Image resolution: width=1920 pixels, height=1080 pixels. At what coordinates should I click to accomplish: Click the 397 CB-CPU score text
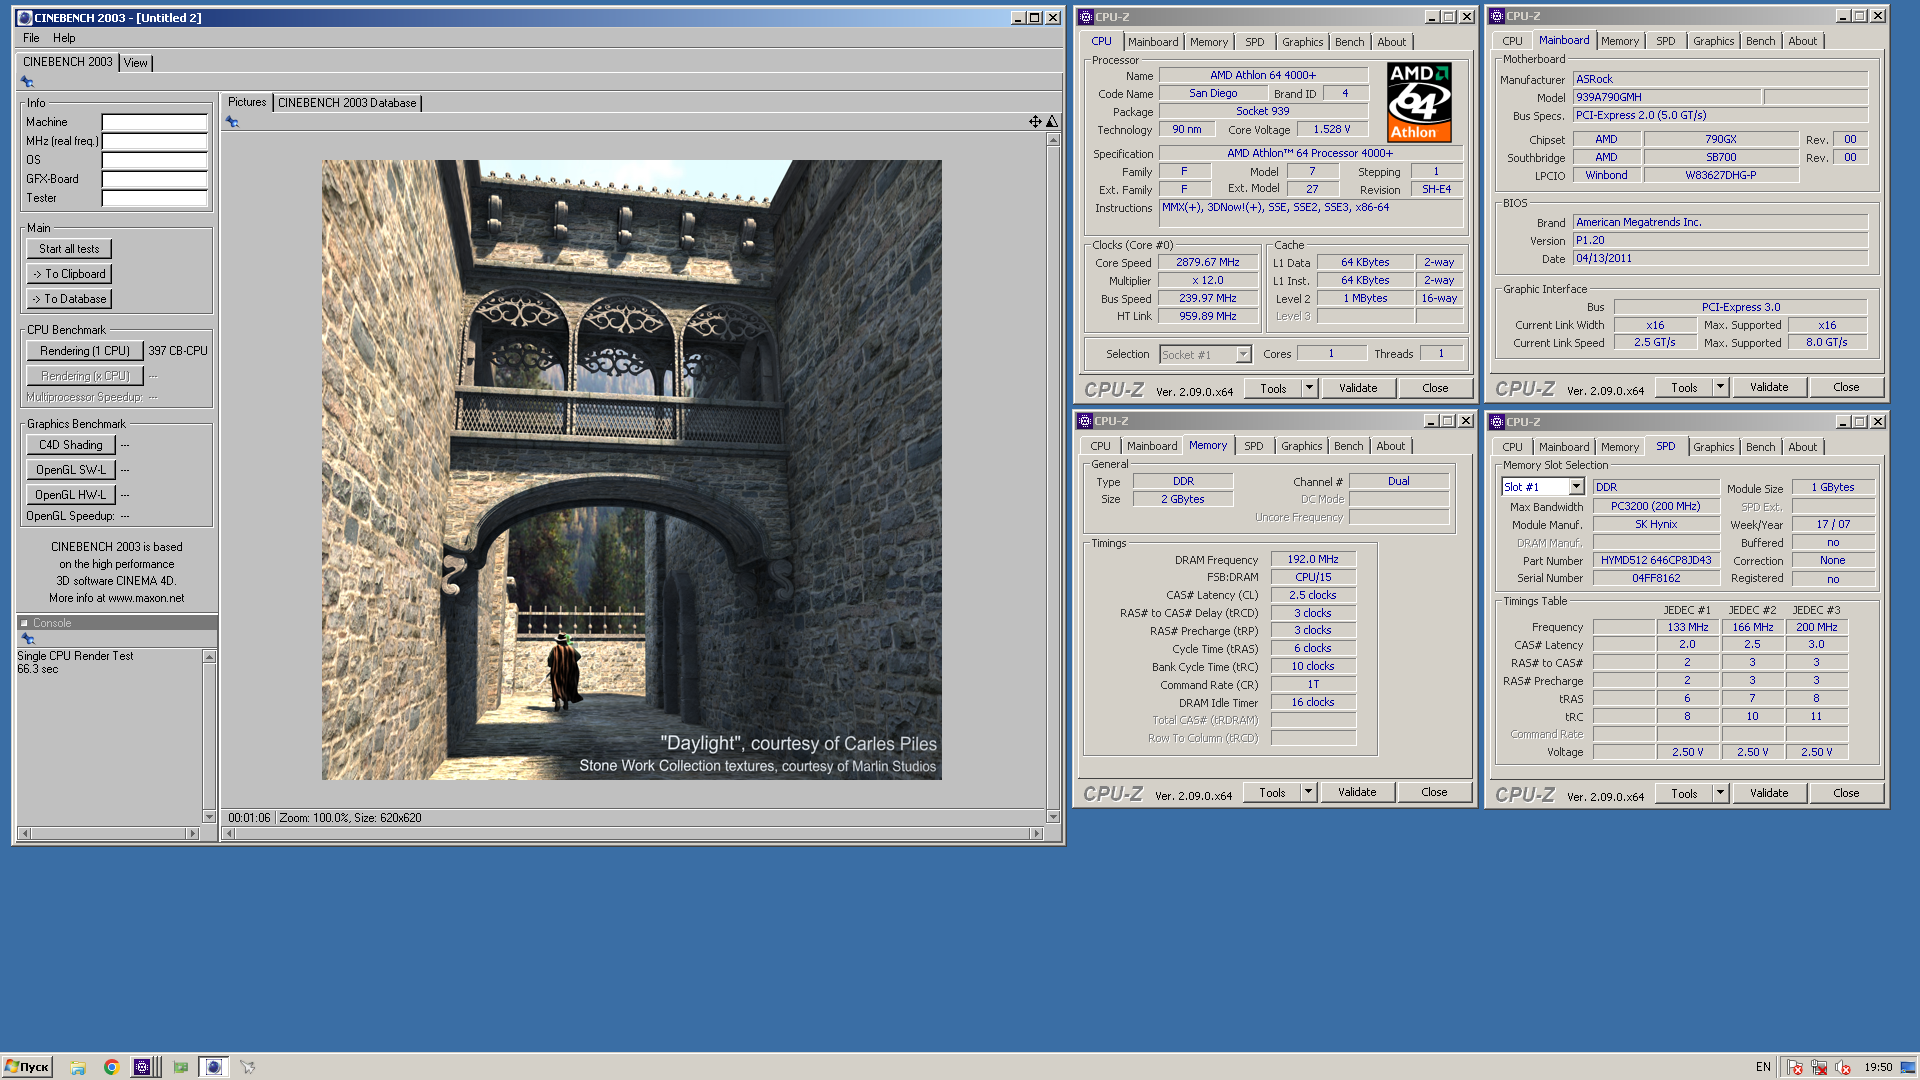coord(178,351)
